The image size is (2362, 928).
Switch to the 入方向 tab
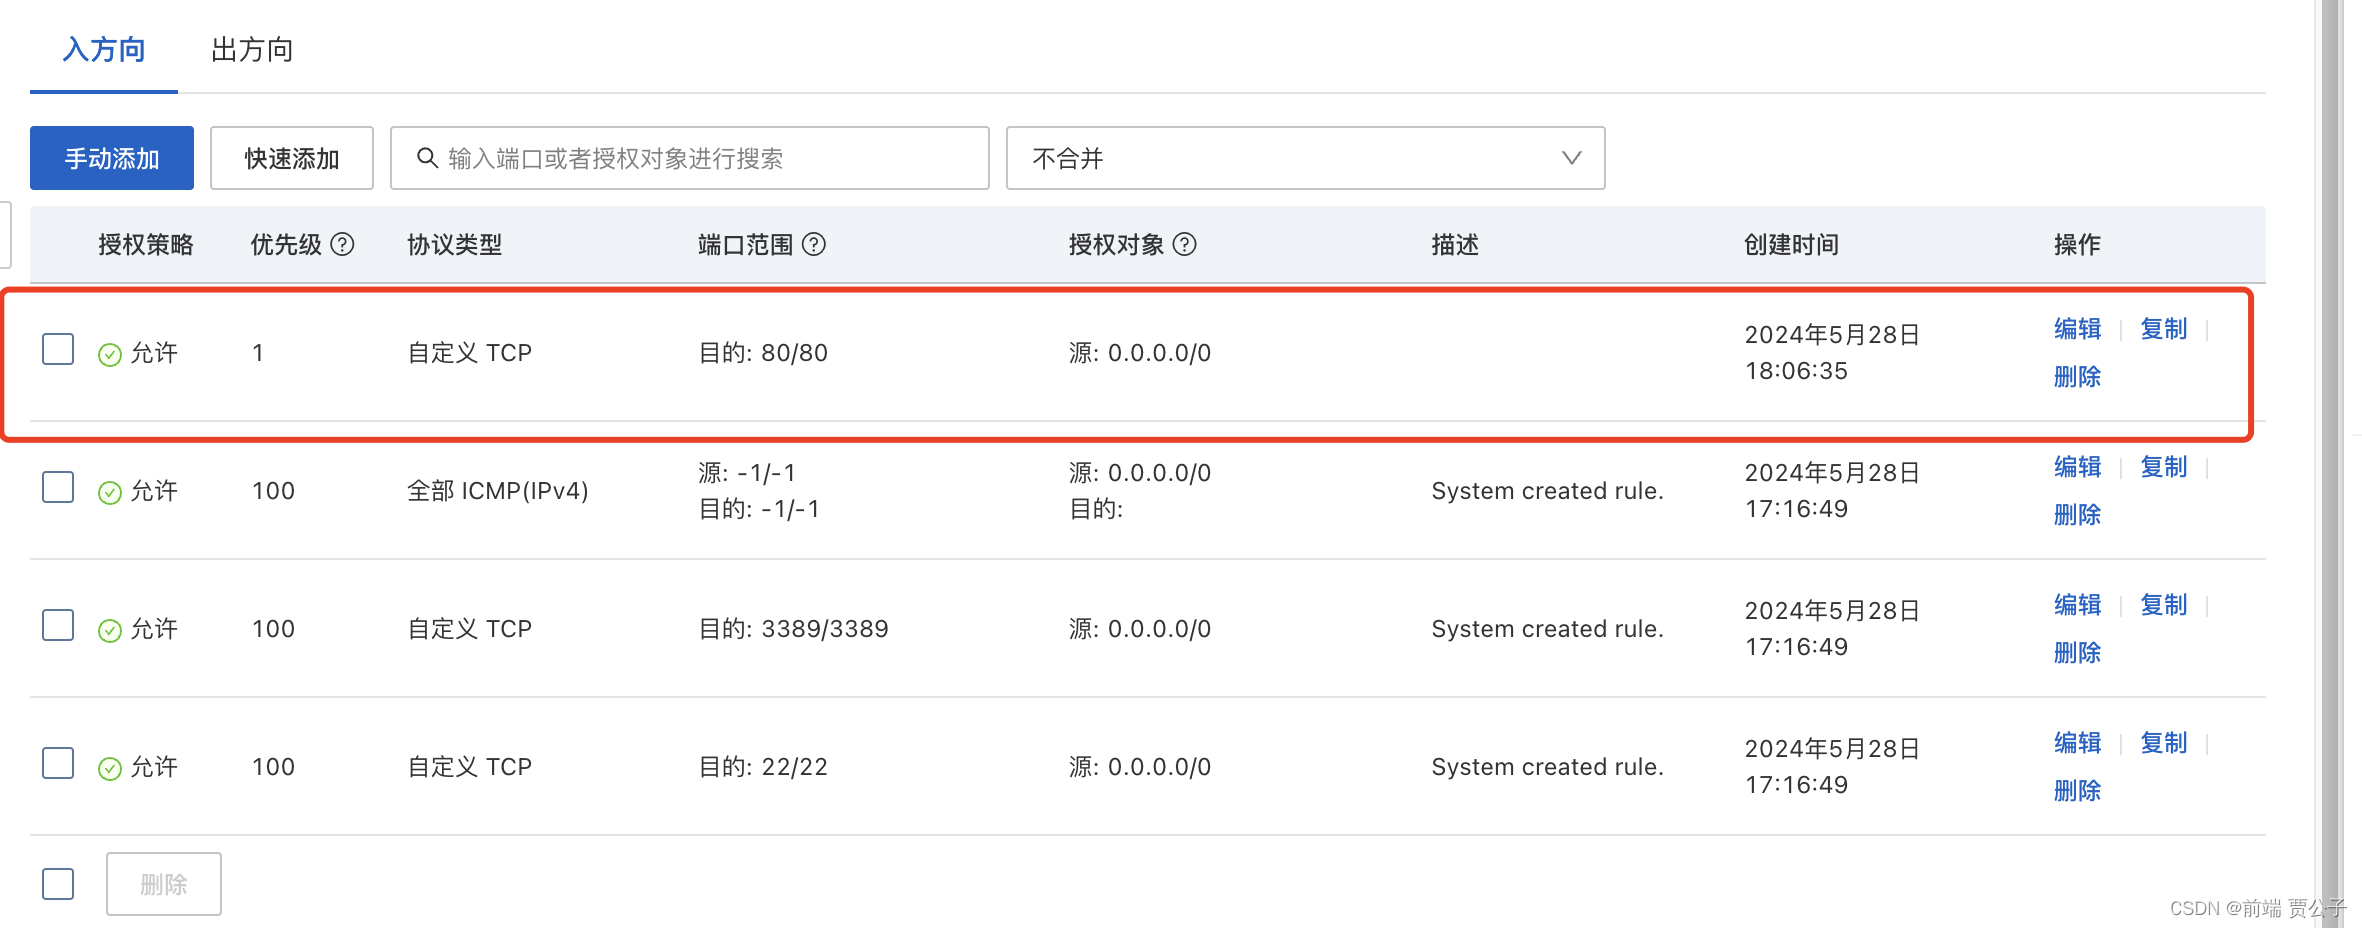(104, 49)
